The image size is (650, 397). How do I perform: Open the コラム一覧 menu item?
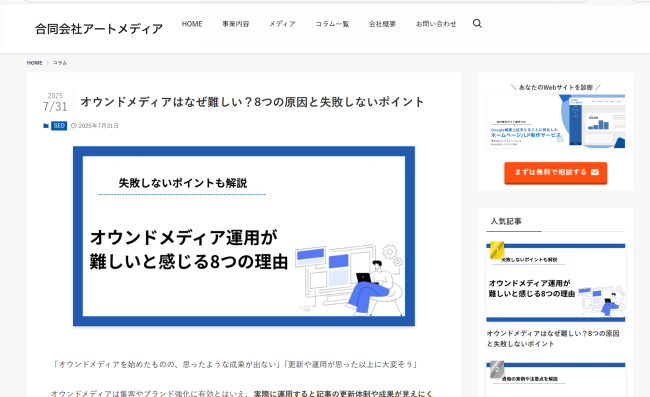coord(332,24)
